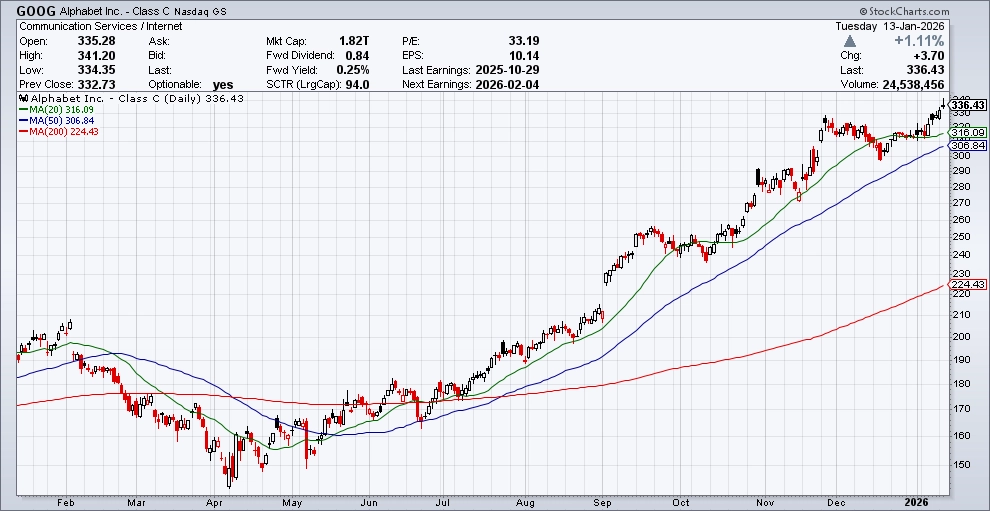Click the Prev Close value 332.73
Image resolution: width=990 pixels, height=511 pixels.
pyautogui.click(x=96, y=85)
